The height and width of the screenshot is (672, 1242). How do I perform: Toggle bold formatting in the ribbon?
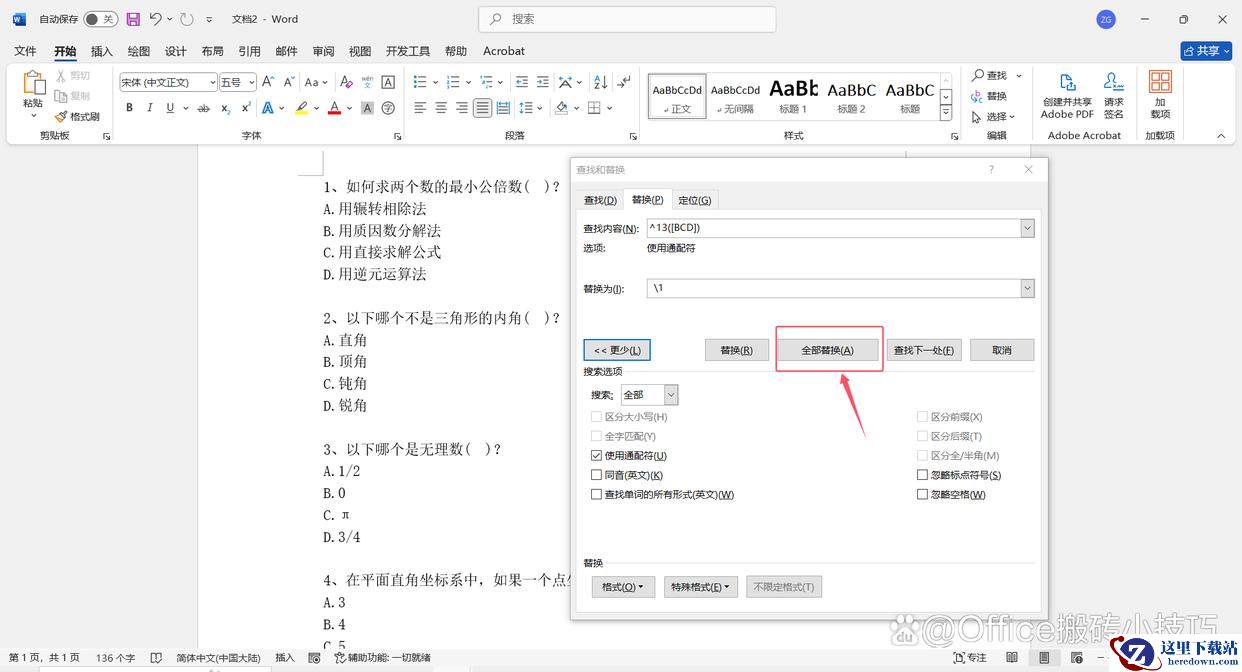click(129, 108)
